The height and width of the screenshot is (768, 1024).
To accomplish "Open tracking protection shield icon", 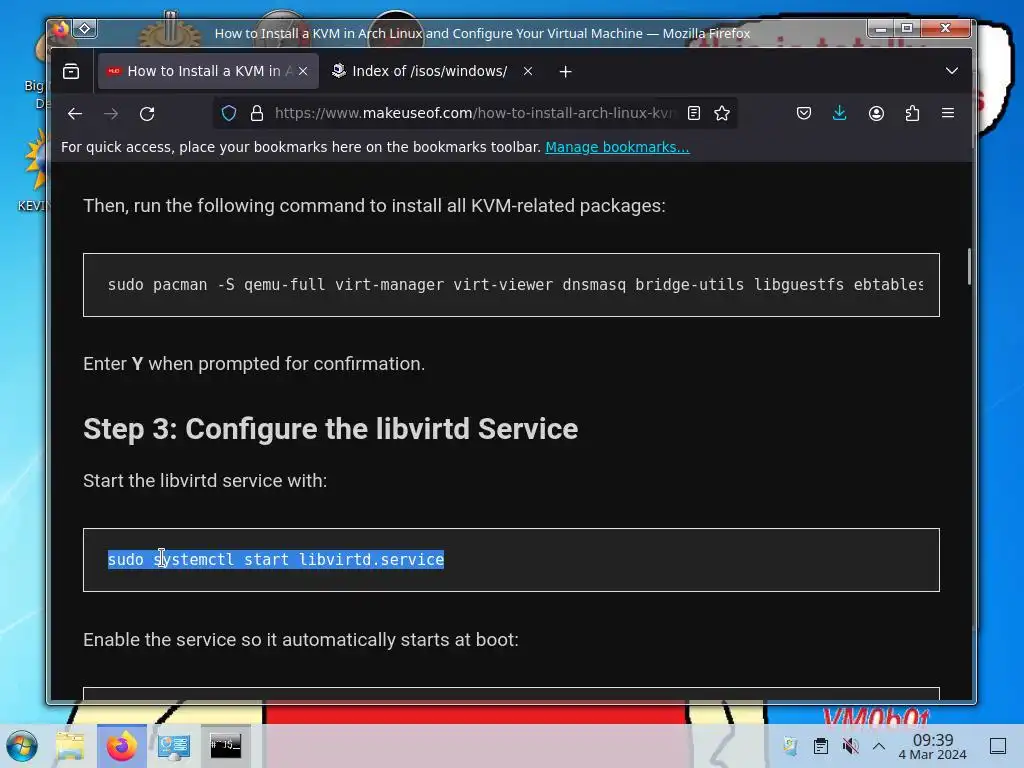I will [x=229, y=114].
